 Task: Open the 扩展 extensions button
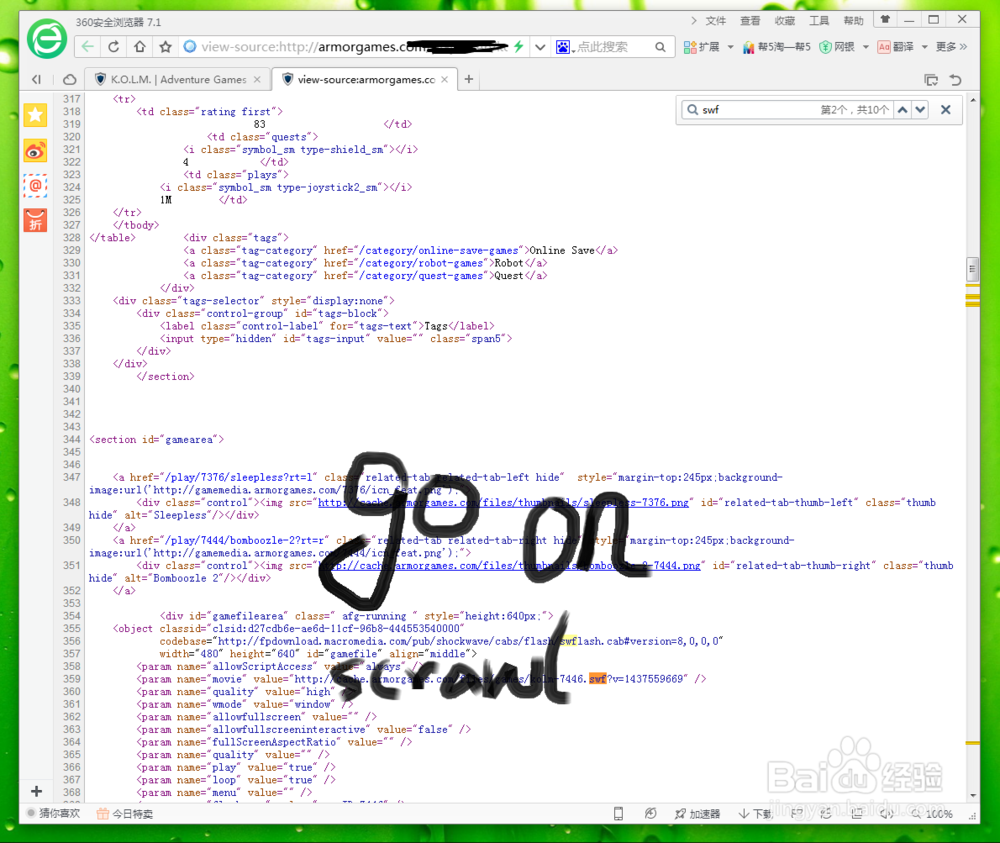[701, 47]
